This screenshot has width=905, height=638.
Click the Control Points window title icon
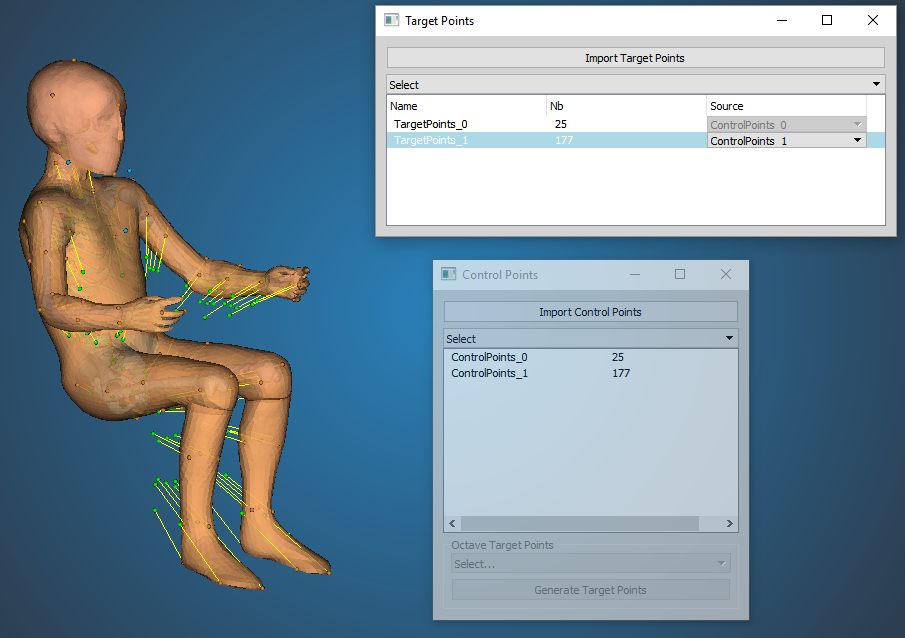[x=448, y=274]
